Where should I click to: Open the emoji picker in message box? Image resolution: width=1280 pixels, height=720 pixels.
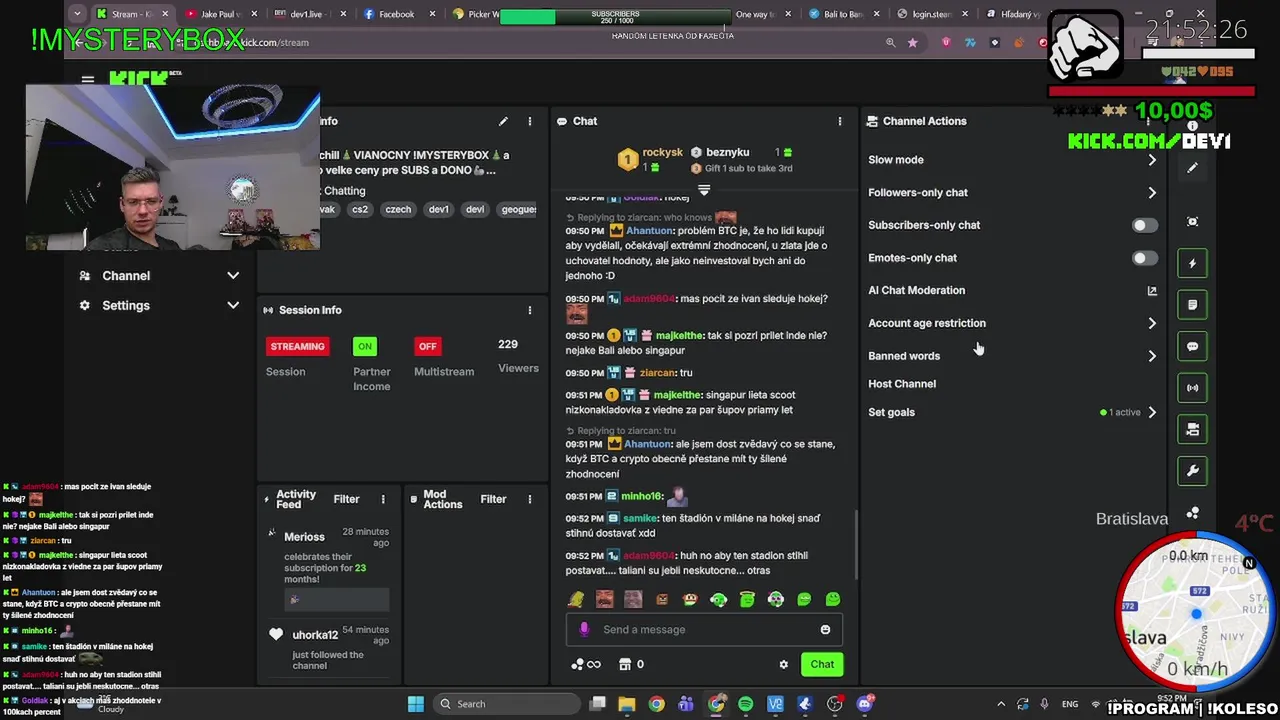coord(825,629)
